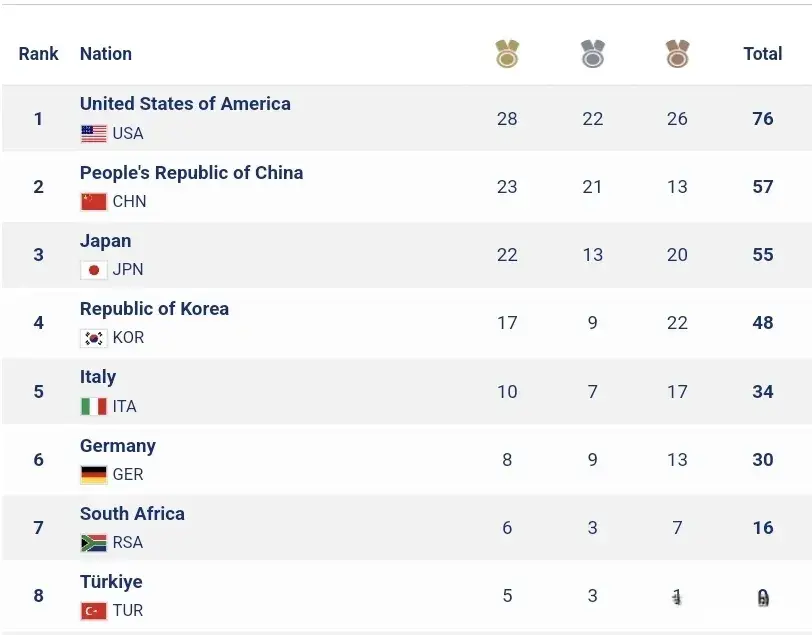Click the Italy flag icon
Viewport: 812px width, 635px height.
pyautogui.click(x=94, y=406)
